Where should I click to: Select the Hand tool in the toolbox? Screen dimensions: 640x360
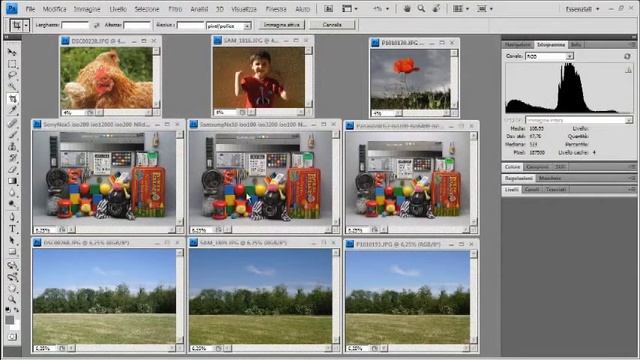(12, 289)
